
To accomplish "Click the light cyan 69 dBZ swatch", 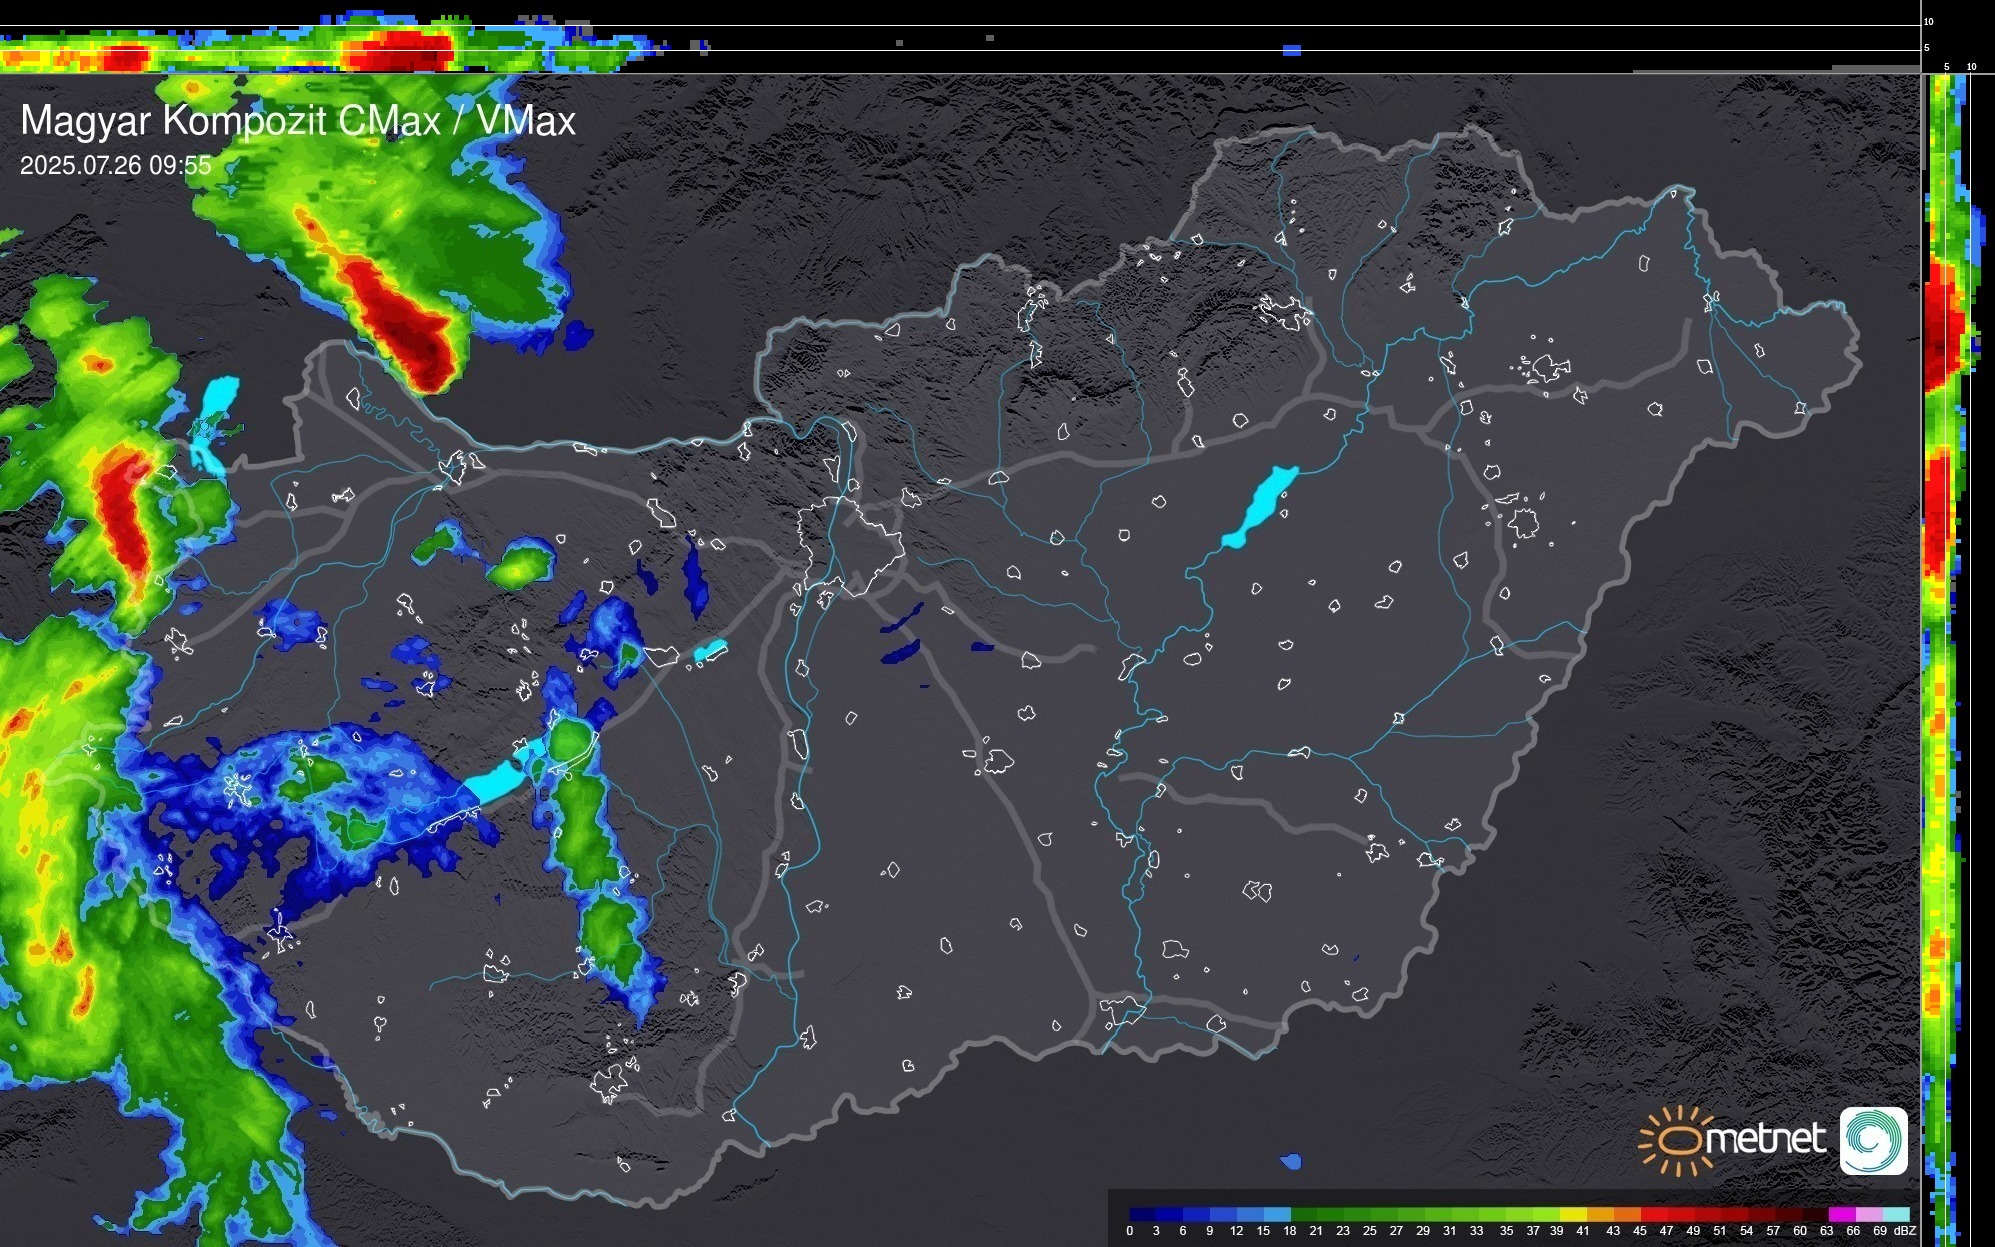I will pos(1897,1215).
